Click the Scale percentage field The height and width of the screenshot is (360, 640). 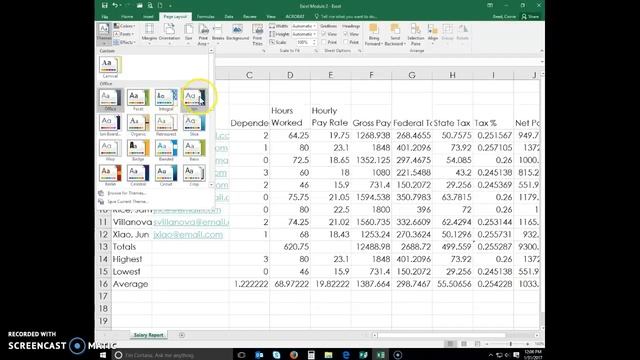[304, 42]
